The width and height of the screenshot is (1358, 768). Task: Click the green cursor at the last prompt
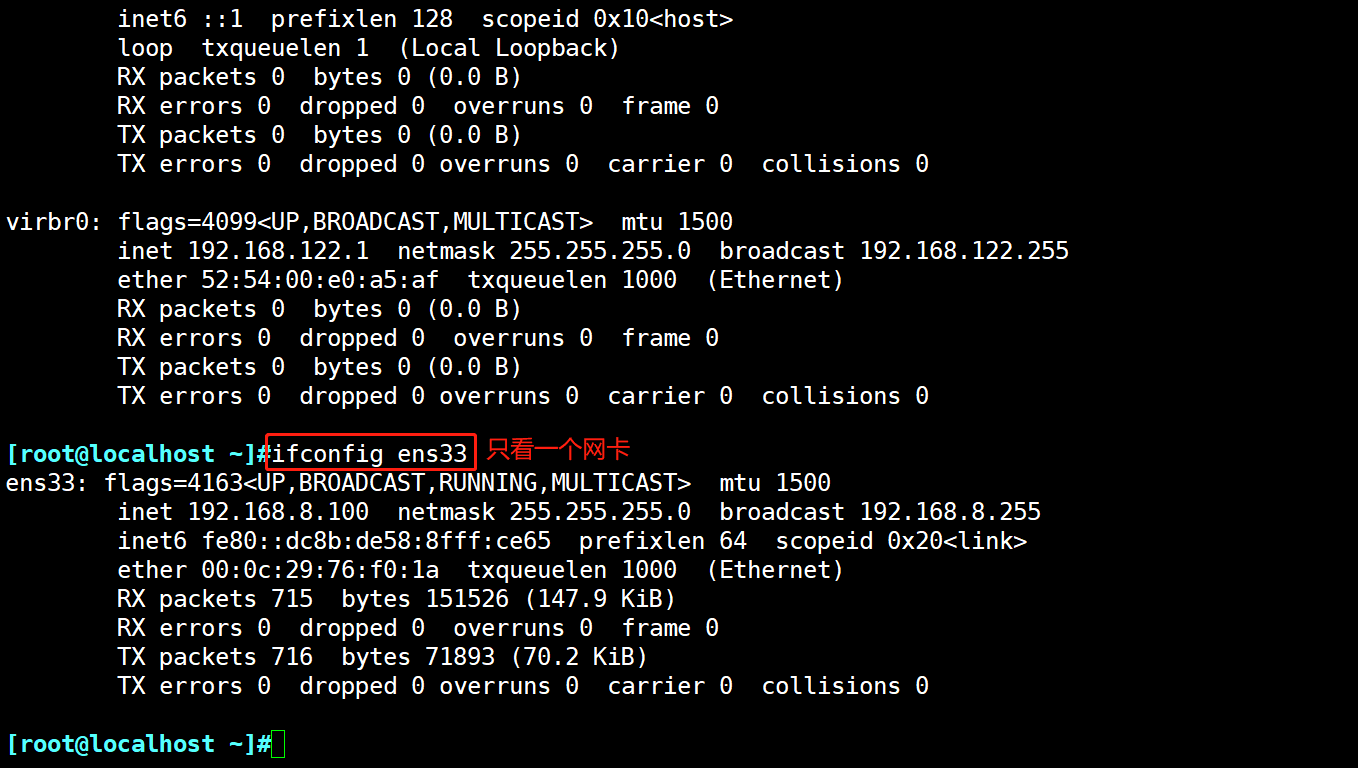tap(278, 745)
